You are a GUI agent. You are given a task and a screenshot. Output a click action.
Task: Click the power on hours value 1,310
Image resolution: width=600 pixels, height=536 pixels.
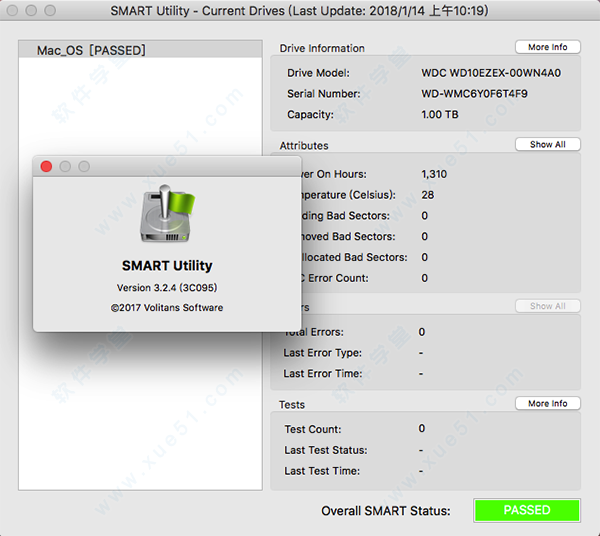(x=434, y=174)
